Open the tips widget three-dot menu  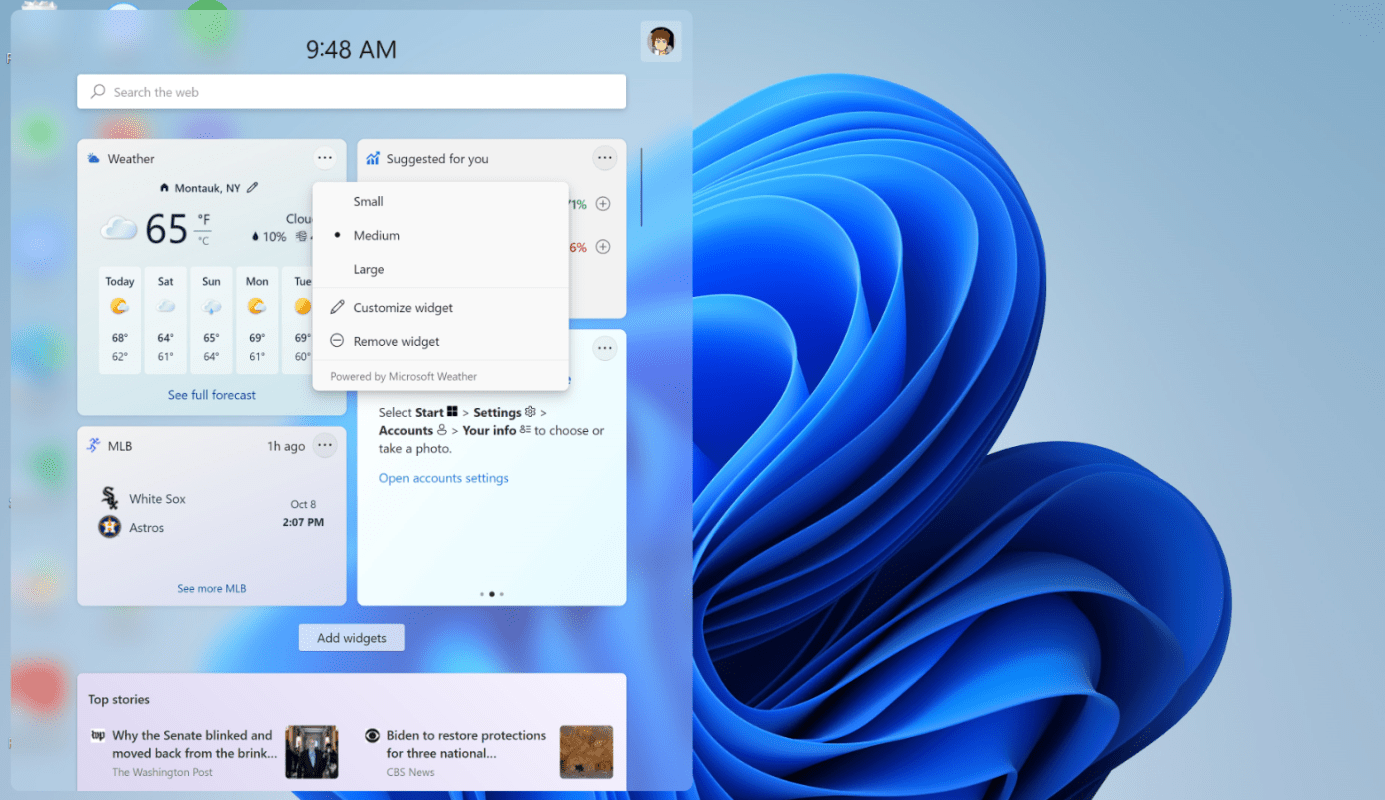(604, 348)
